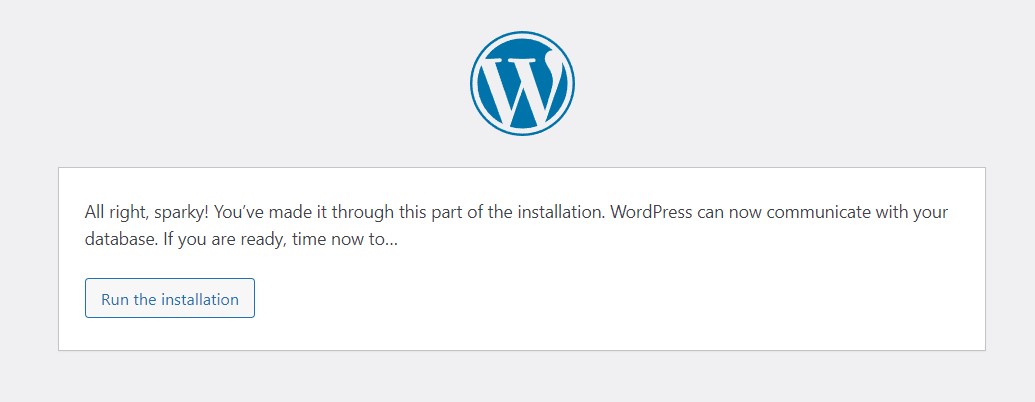Viewport: 1035px width, 402px height.
Task: Click the word 'sparky' in the message
Action: pos(180,213)
